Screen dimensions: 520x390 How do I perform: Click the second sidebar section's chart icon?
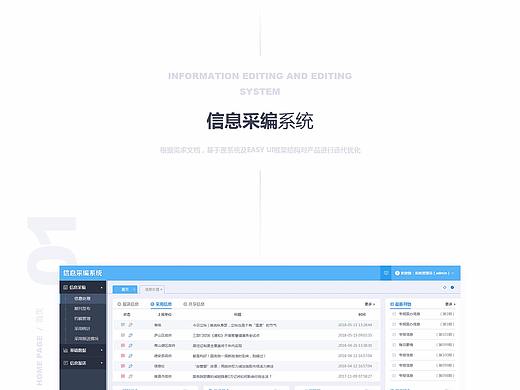coord(66,350)
